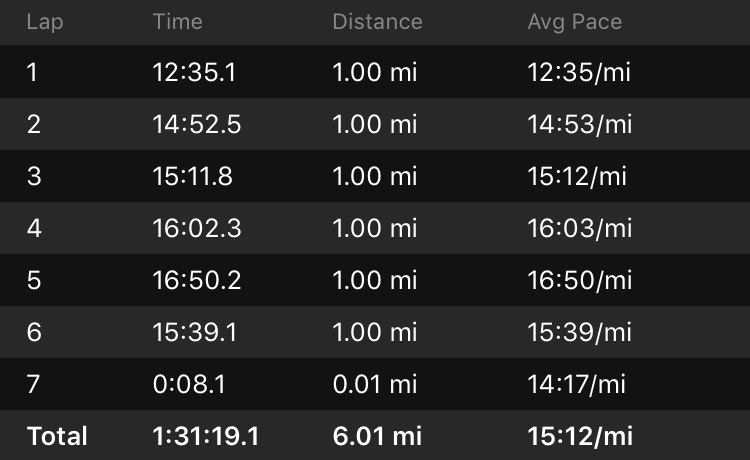Select lap 2 time 14:52.5
The height and width of the screenshot is (460, 750).
click(x=197, y=125)
